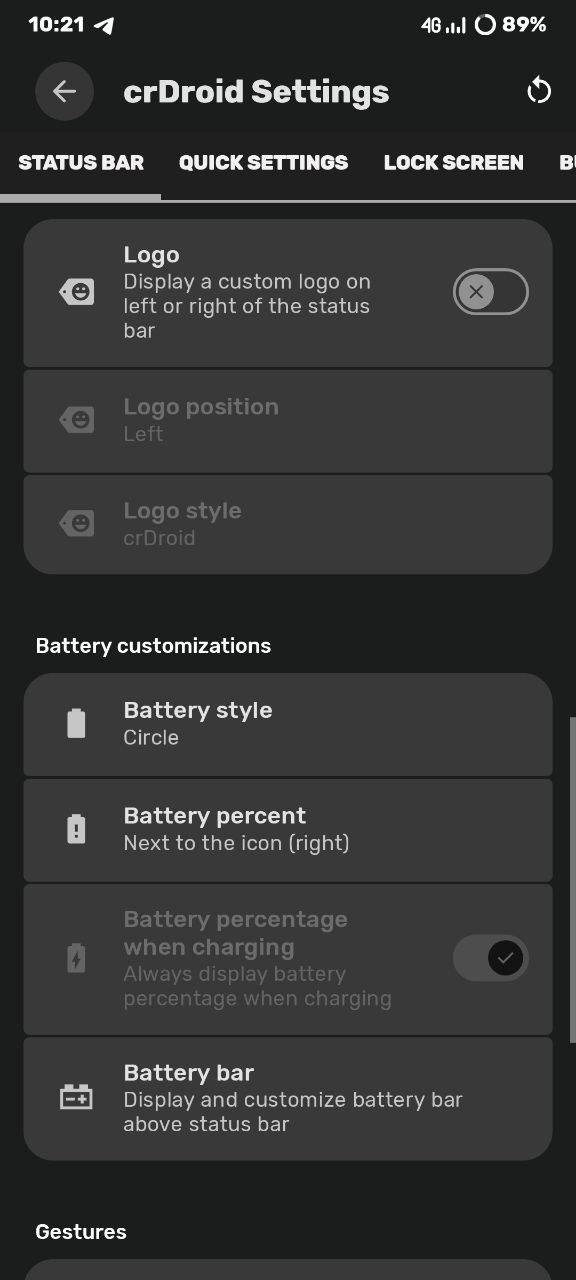Click the reset/restore icon in header
Image resolution: width=576 pixels, height=1280 pixels.
pos(539,92)
